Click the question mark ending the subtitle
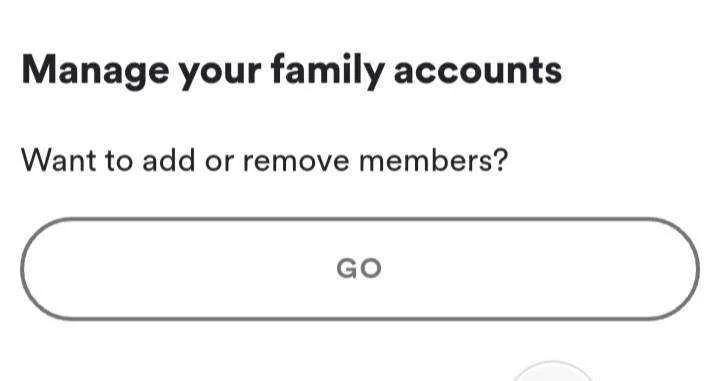The width and height of the screenshot is (720, 381). pyautogui.click(x=501, y=160)
